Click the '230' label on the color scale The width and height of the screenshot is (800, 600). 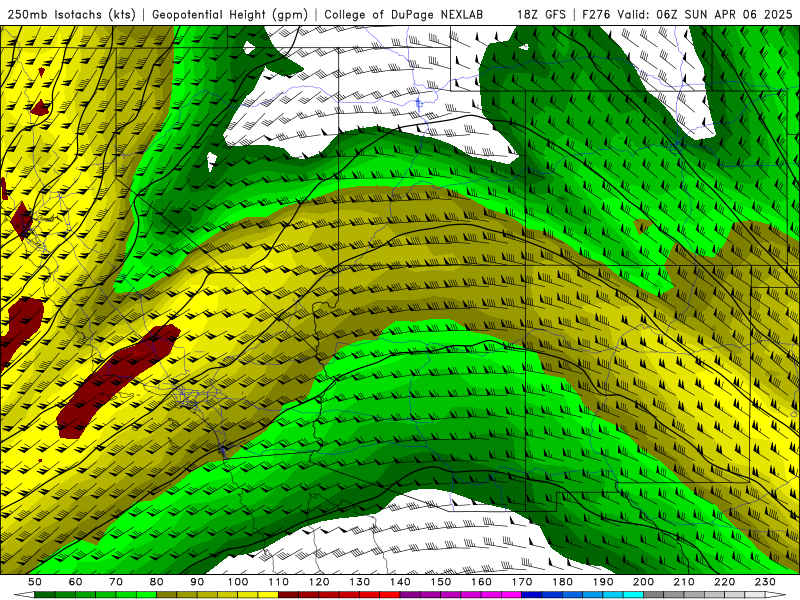[765, 582]
